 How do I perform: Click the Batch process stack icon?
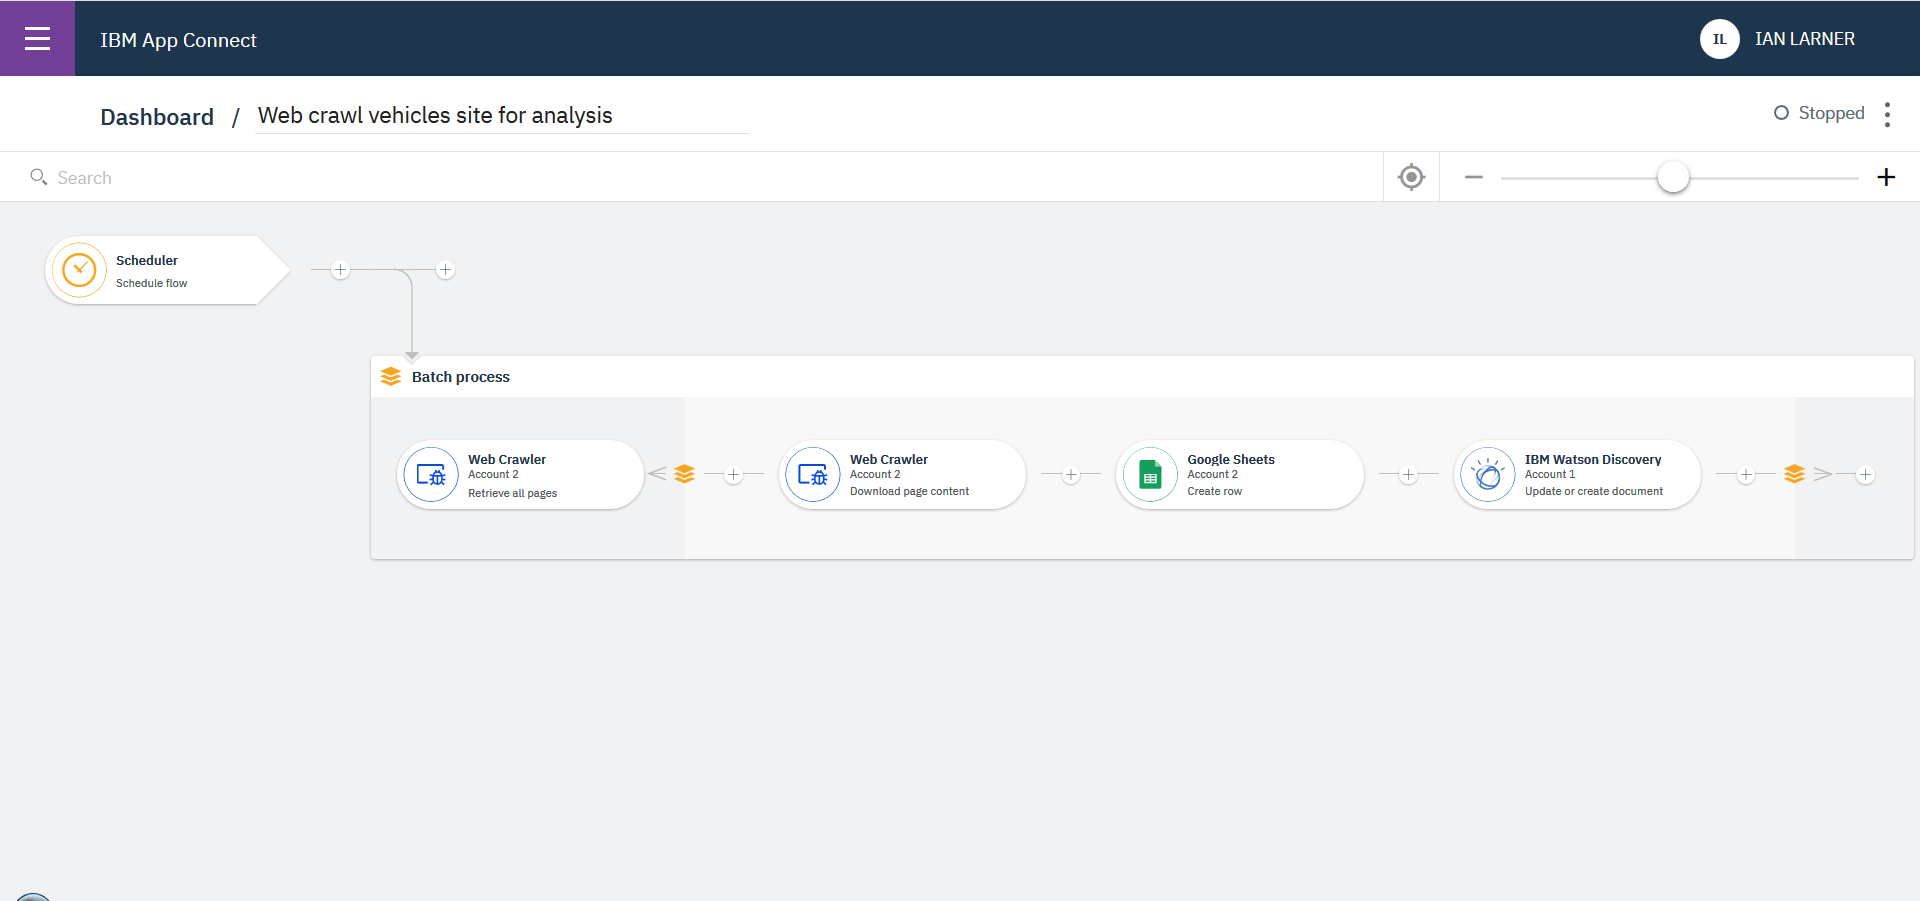tap(391, 377)
